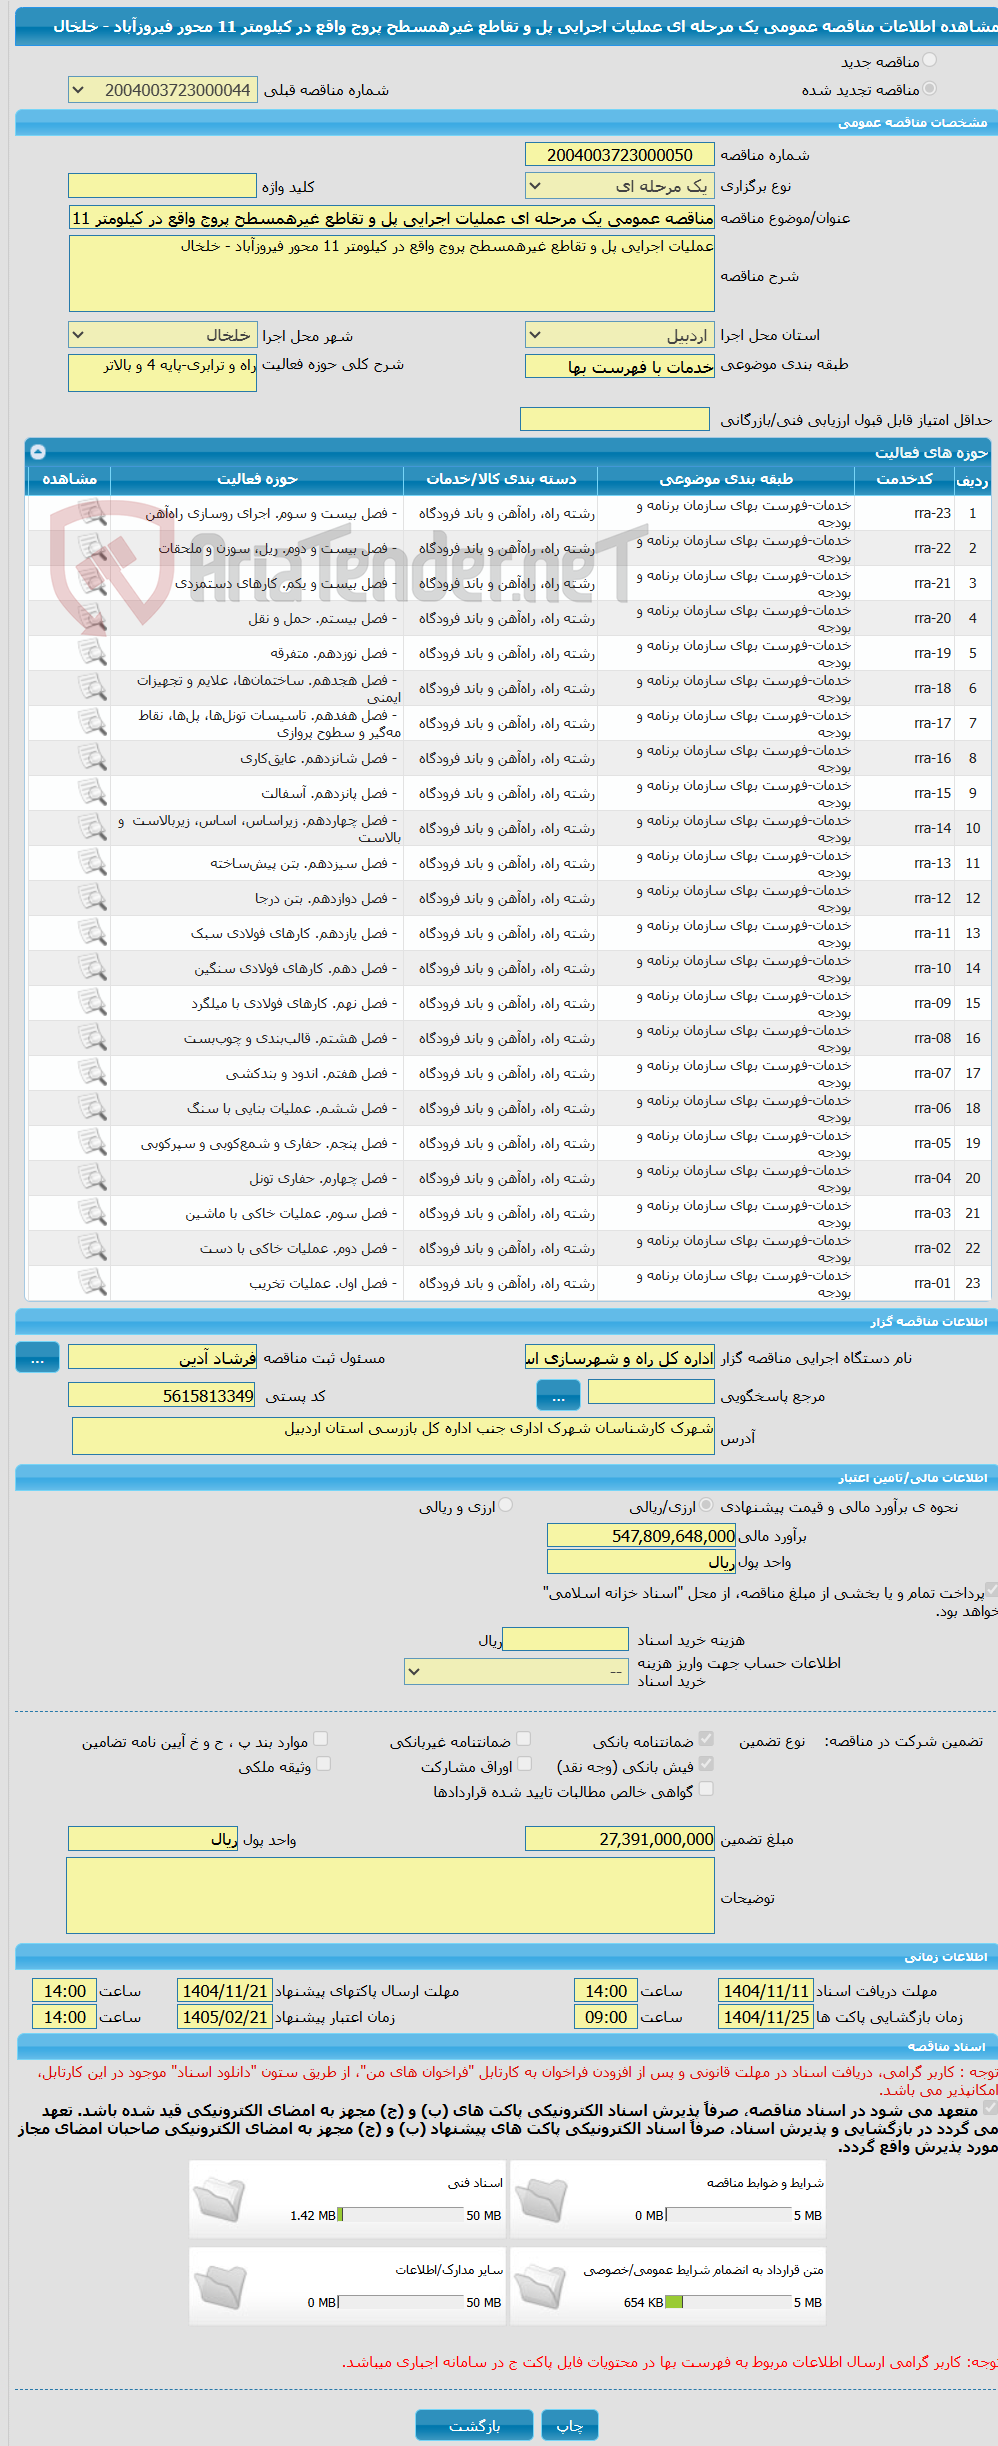Open view icon for row rra-09
This screenshot has height=2446, width=998.
click(92, 1003)
